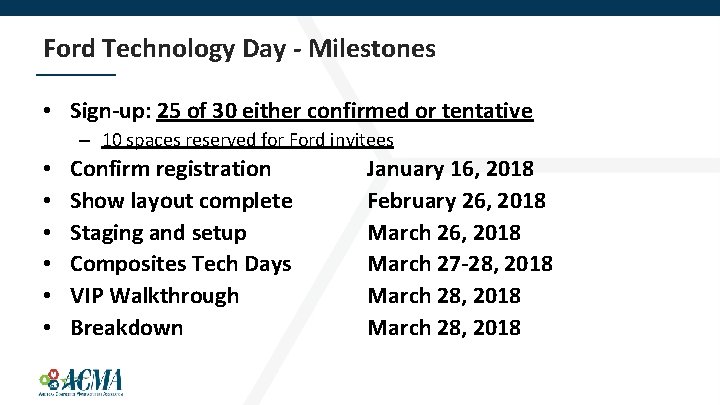Click the date 'March 27-28, 2018'
720x405 pixels.
coord(460,264)
